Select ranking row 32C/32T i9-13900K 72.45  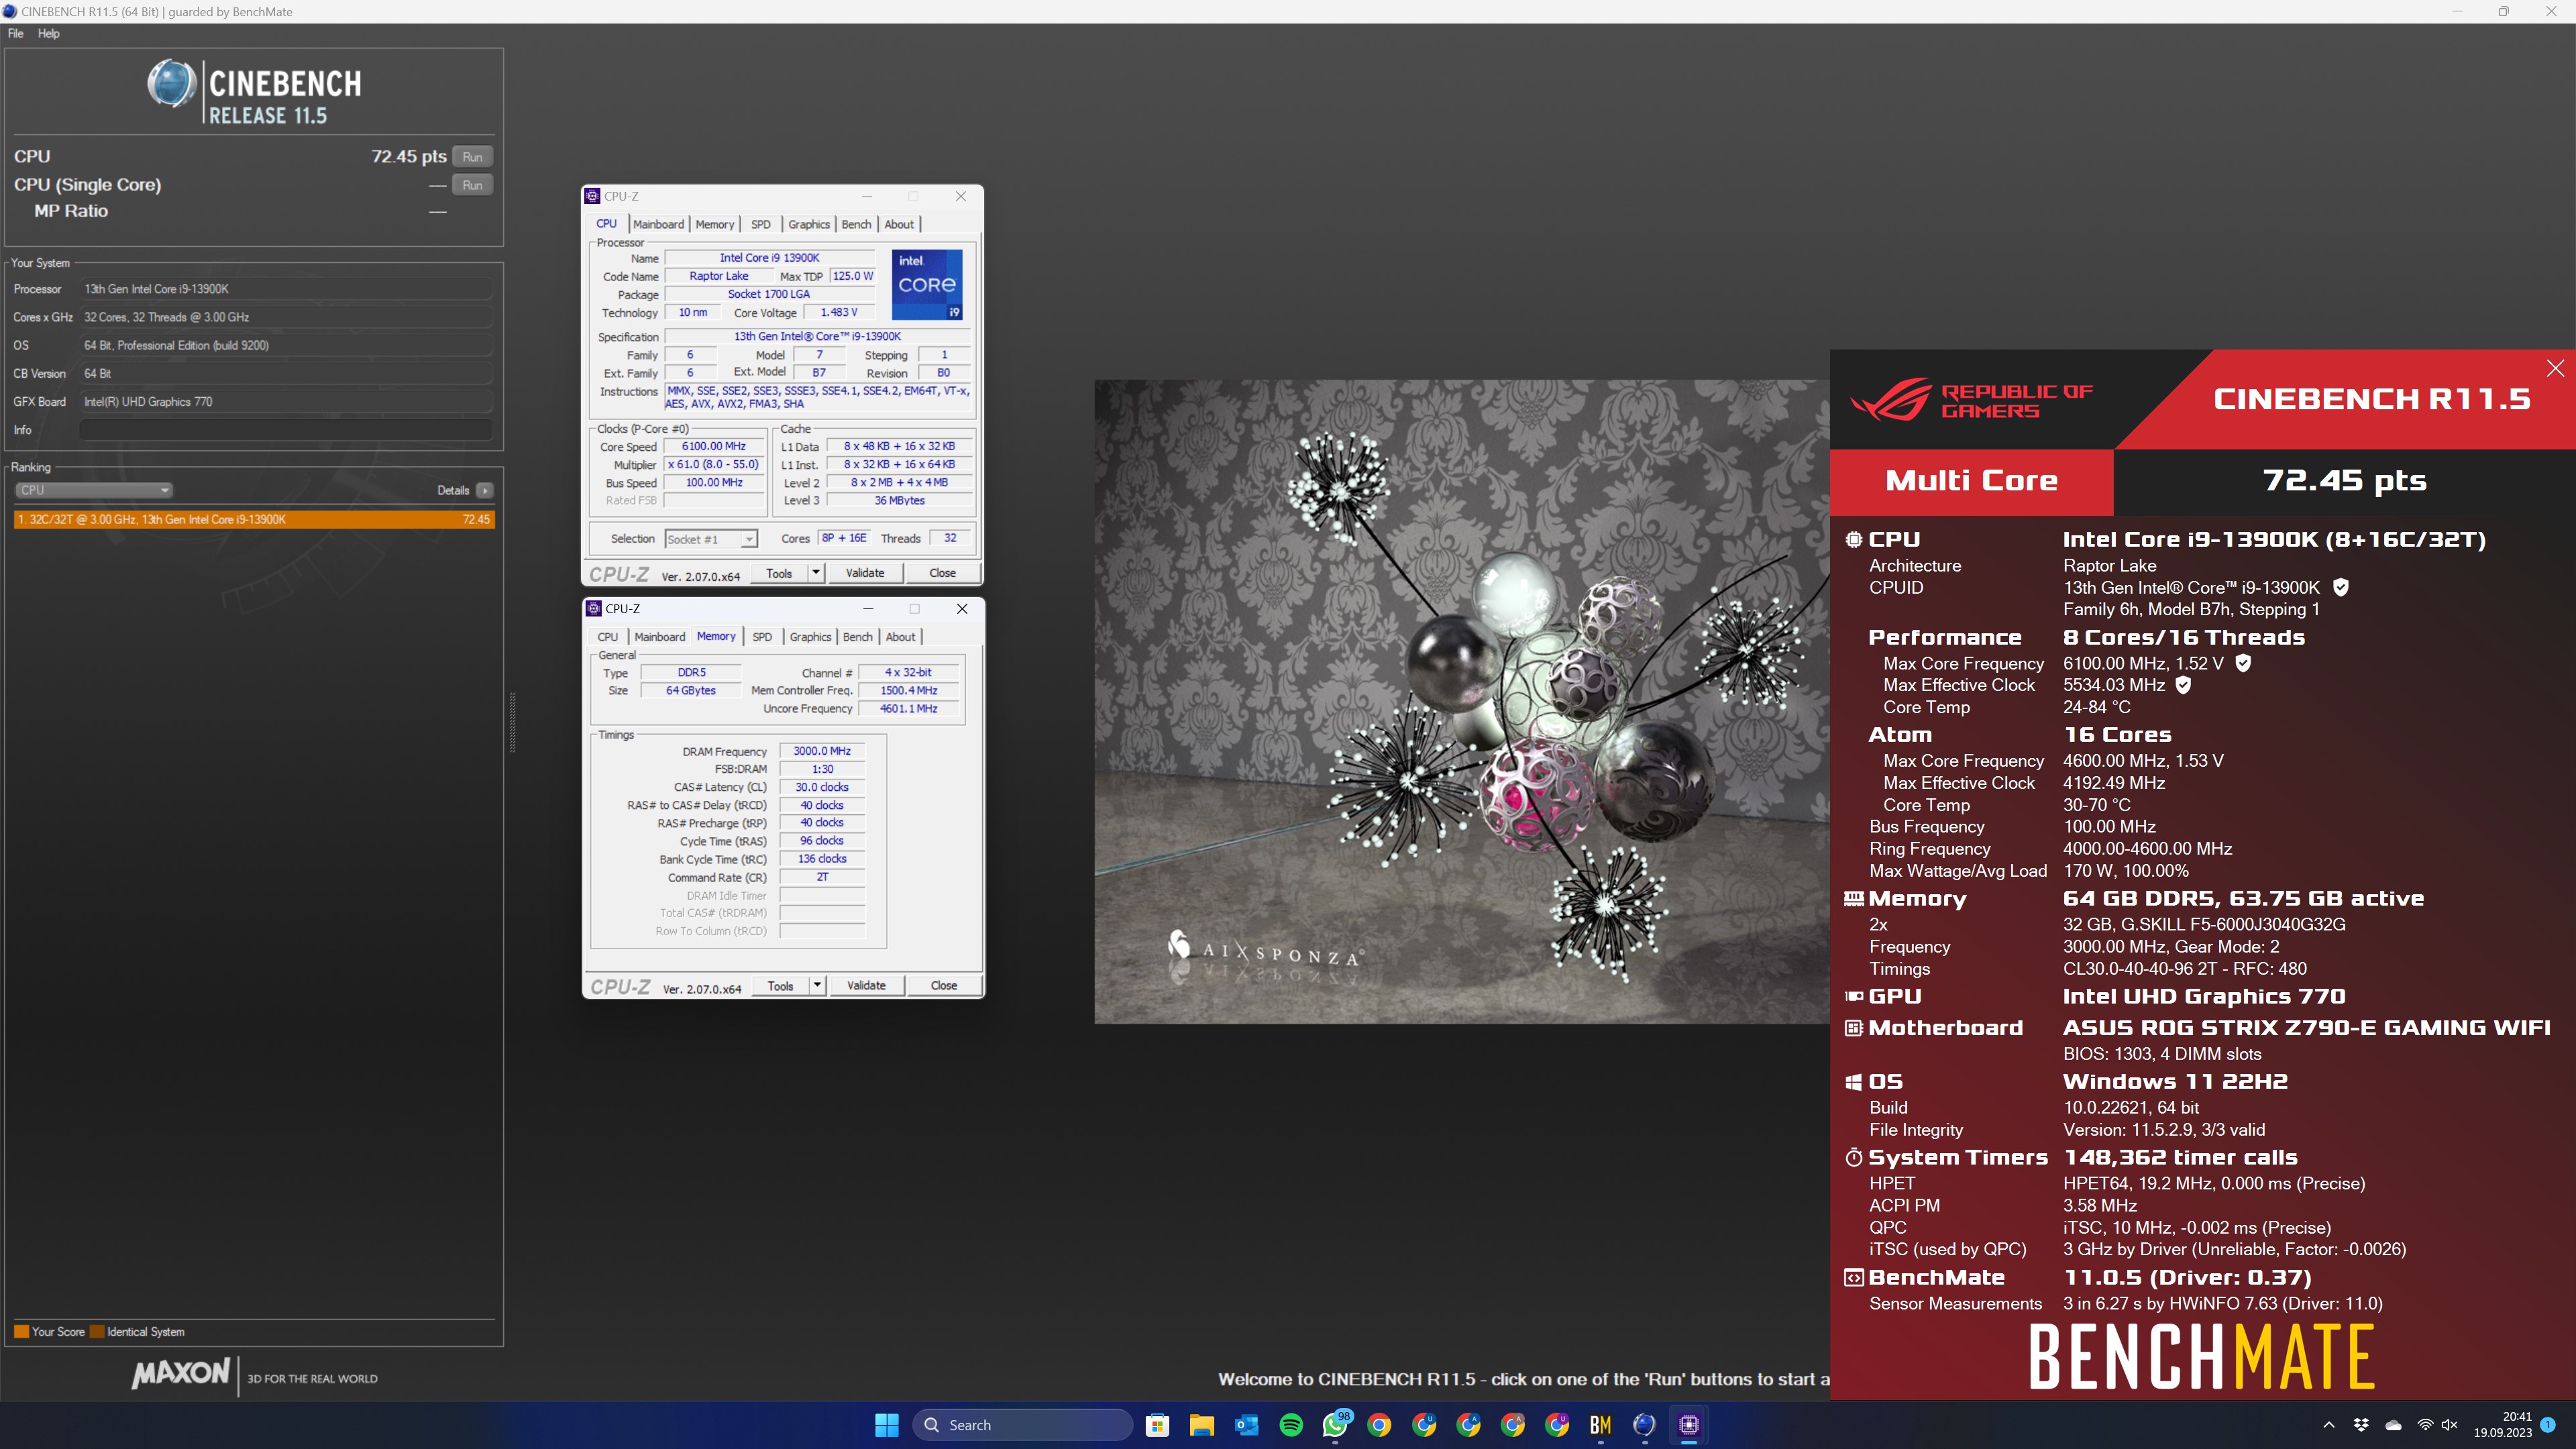tap(254, 519)
